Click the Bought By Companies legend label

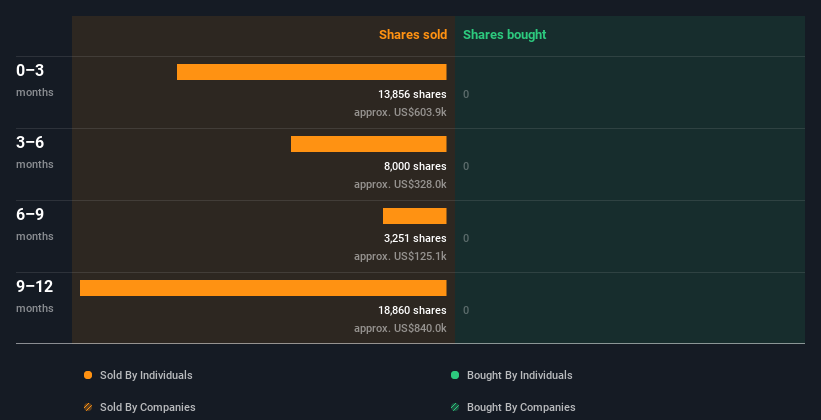521,407
